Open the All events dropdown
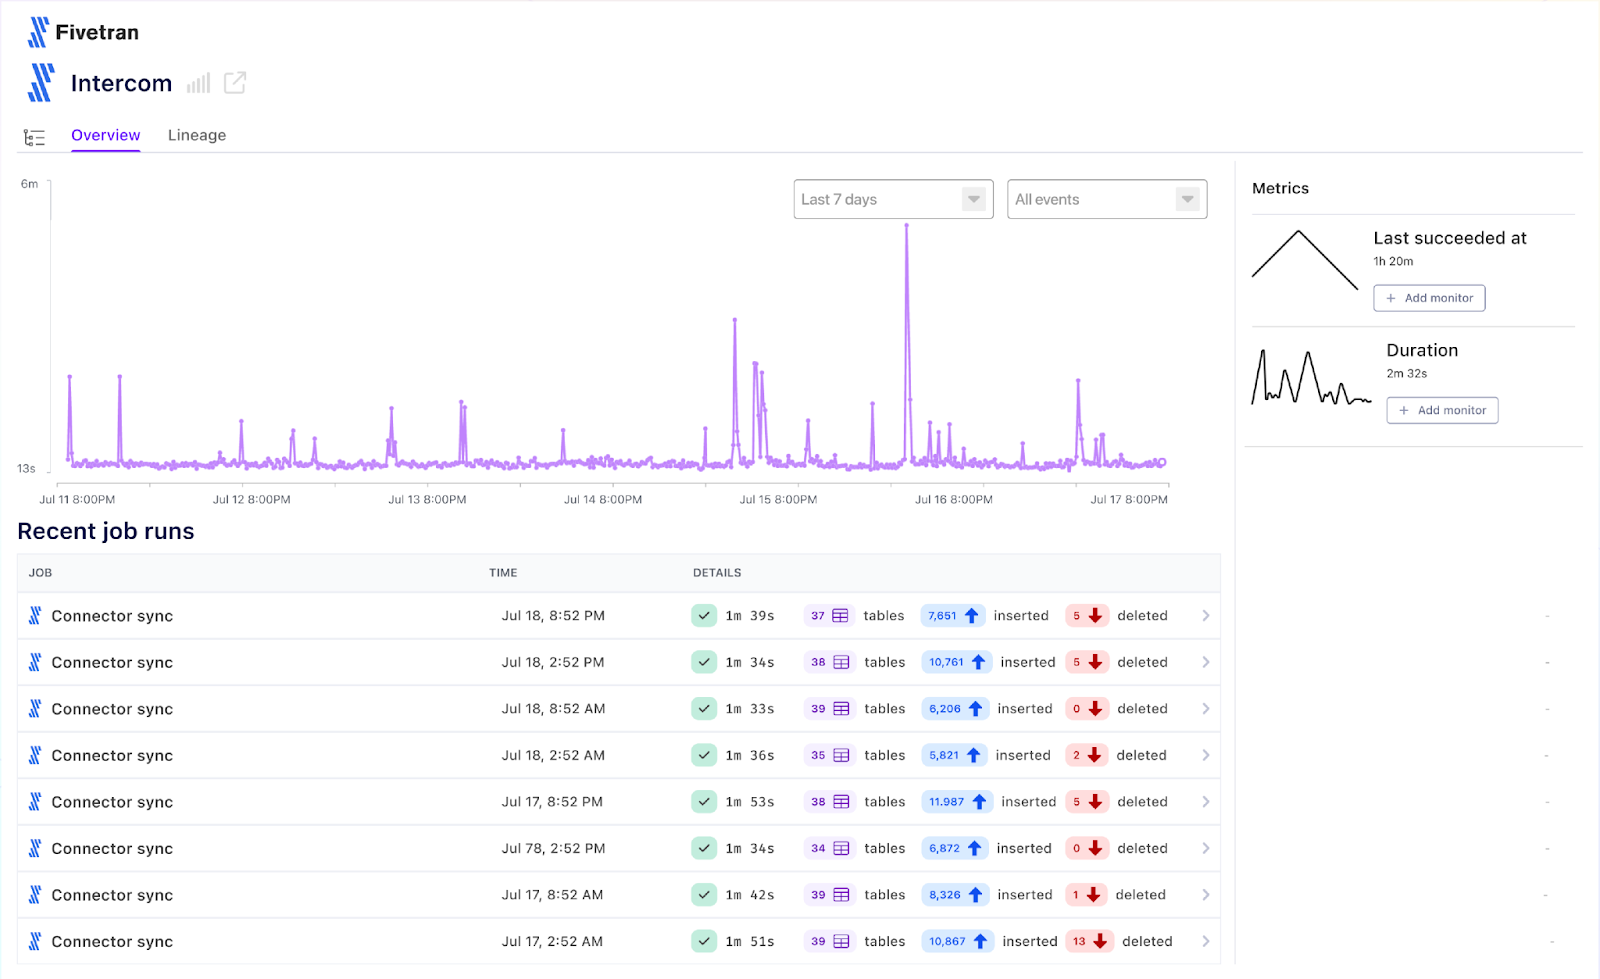Image resolution: width=1600 pixels, height=979 pixels. 1107,199
